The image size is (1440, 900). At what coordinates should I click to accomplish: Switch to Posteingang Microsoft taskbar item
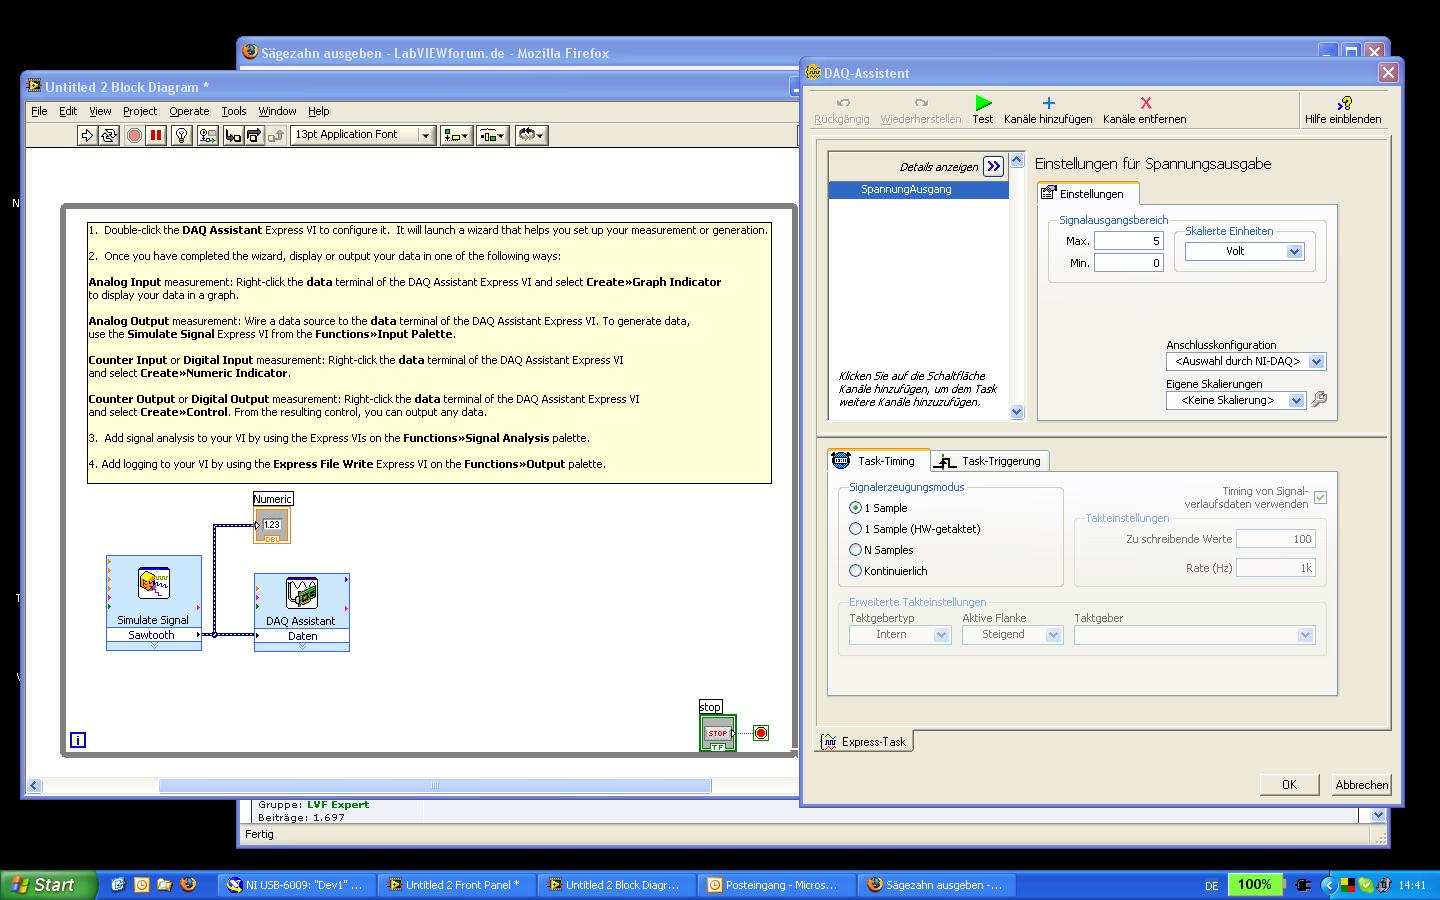pyautogui.click(x=775, y=885)
